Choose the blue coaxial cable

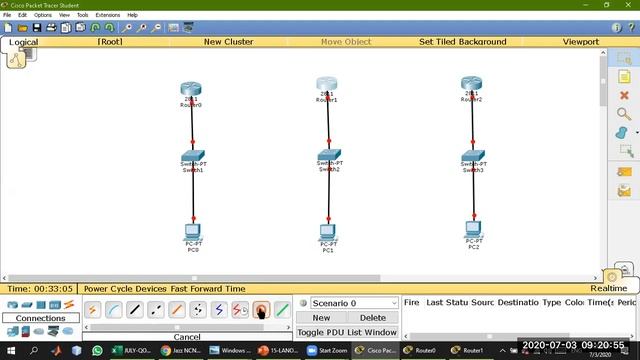tap(219, 310)
